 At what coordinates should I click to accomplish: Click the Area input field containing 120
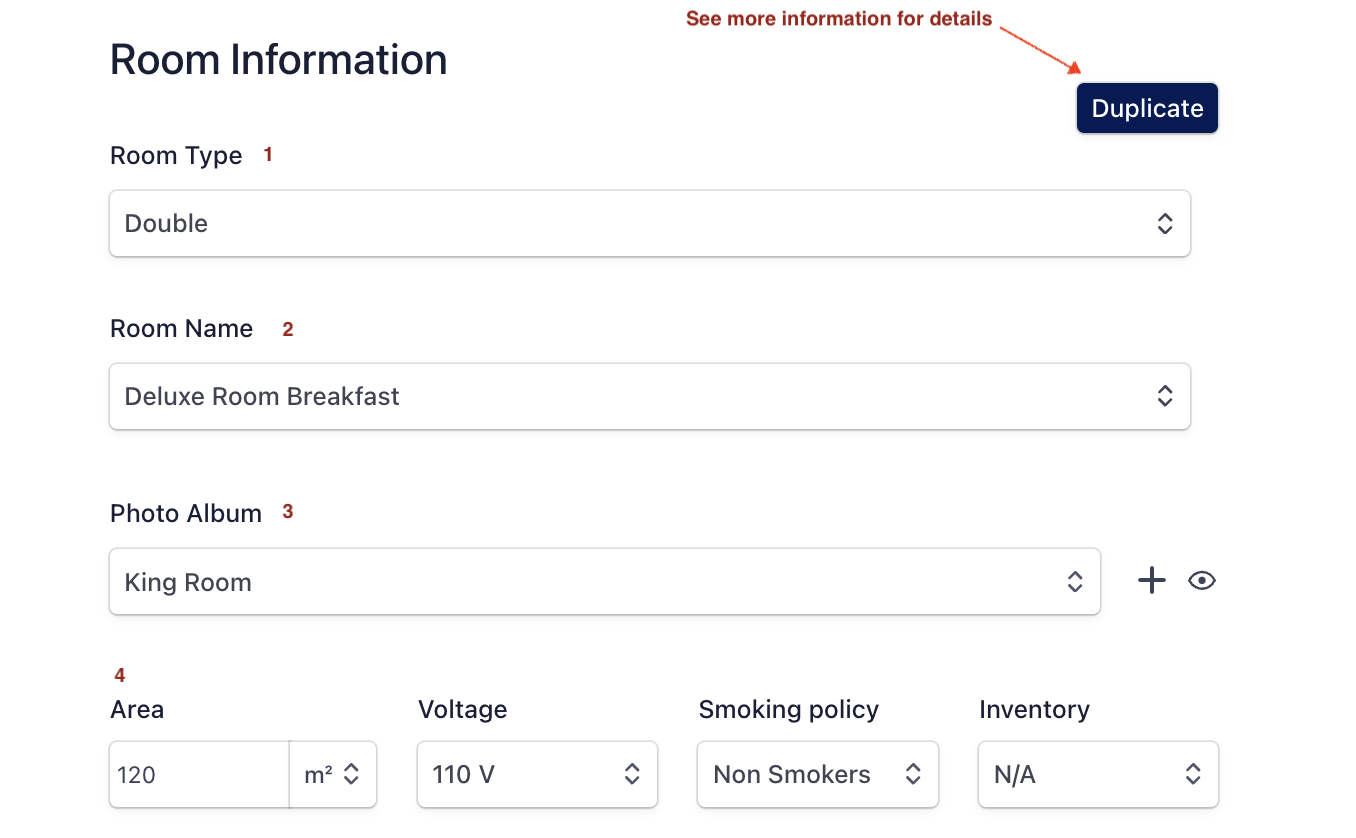[199, 774]
